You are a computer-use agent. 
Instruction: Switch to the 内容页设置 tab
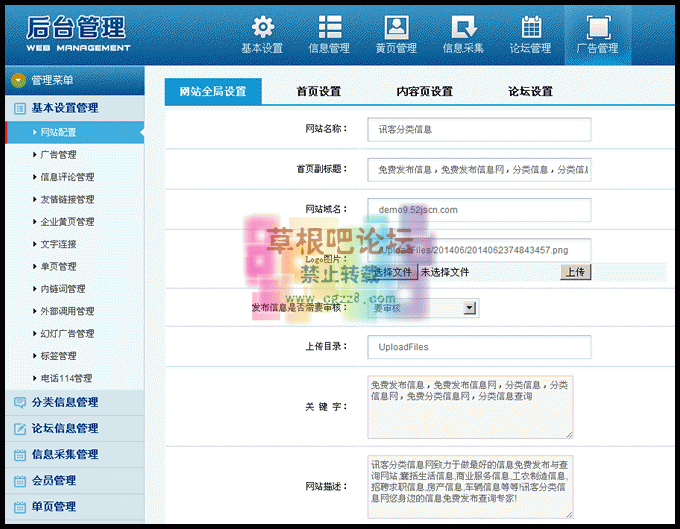(x=424, y=91)
